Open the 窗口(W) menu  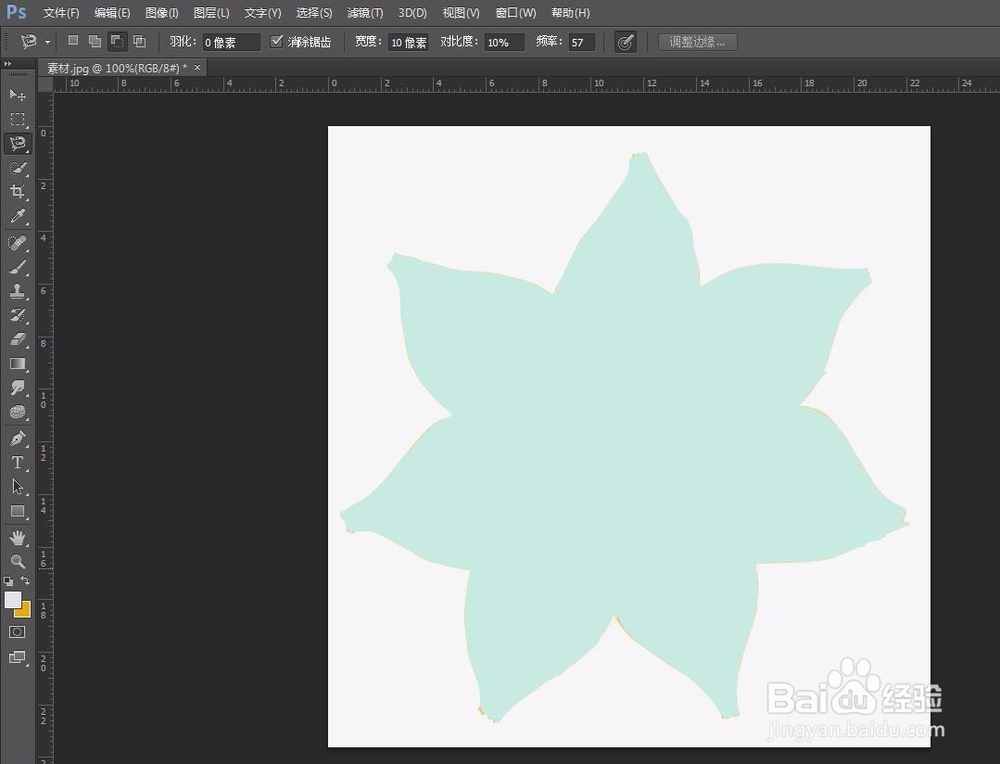tap(515, 13)
